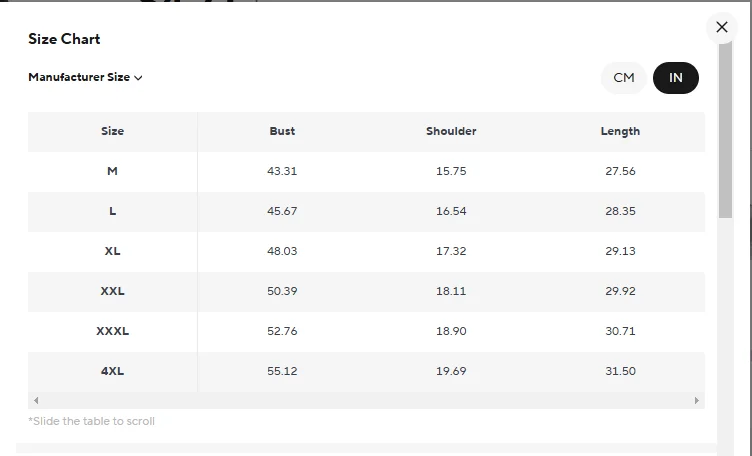Click the XXL length value 29.92
The height and width of the screenshot is (456, 752).
[x=620, y=291]
